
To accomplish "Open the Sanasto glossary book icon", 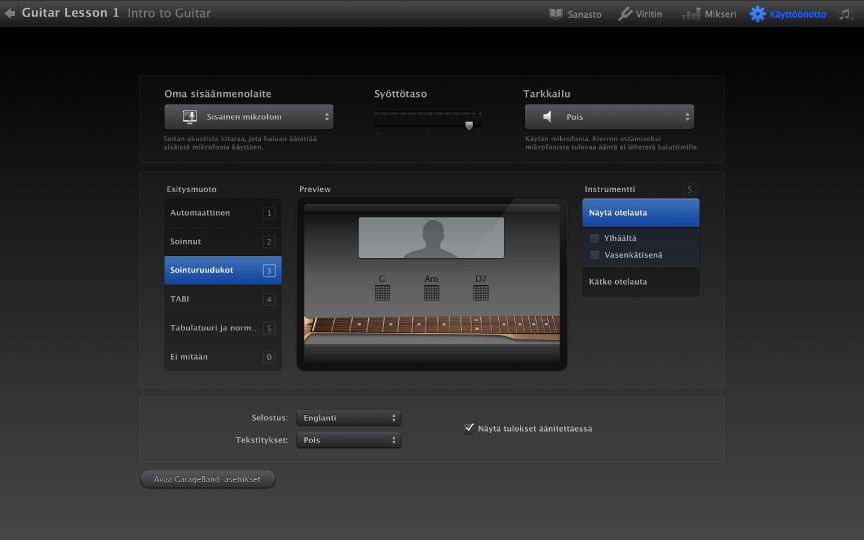I will tap(557, 14).
